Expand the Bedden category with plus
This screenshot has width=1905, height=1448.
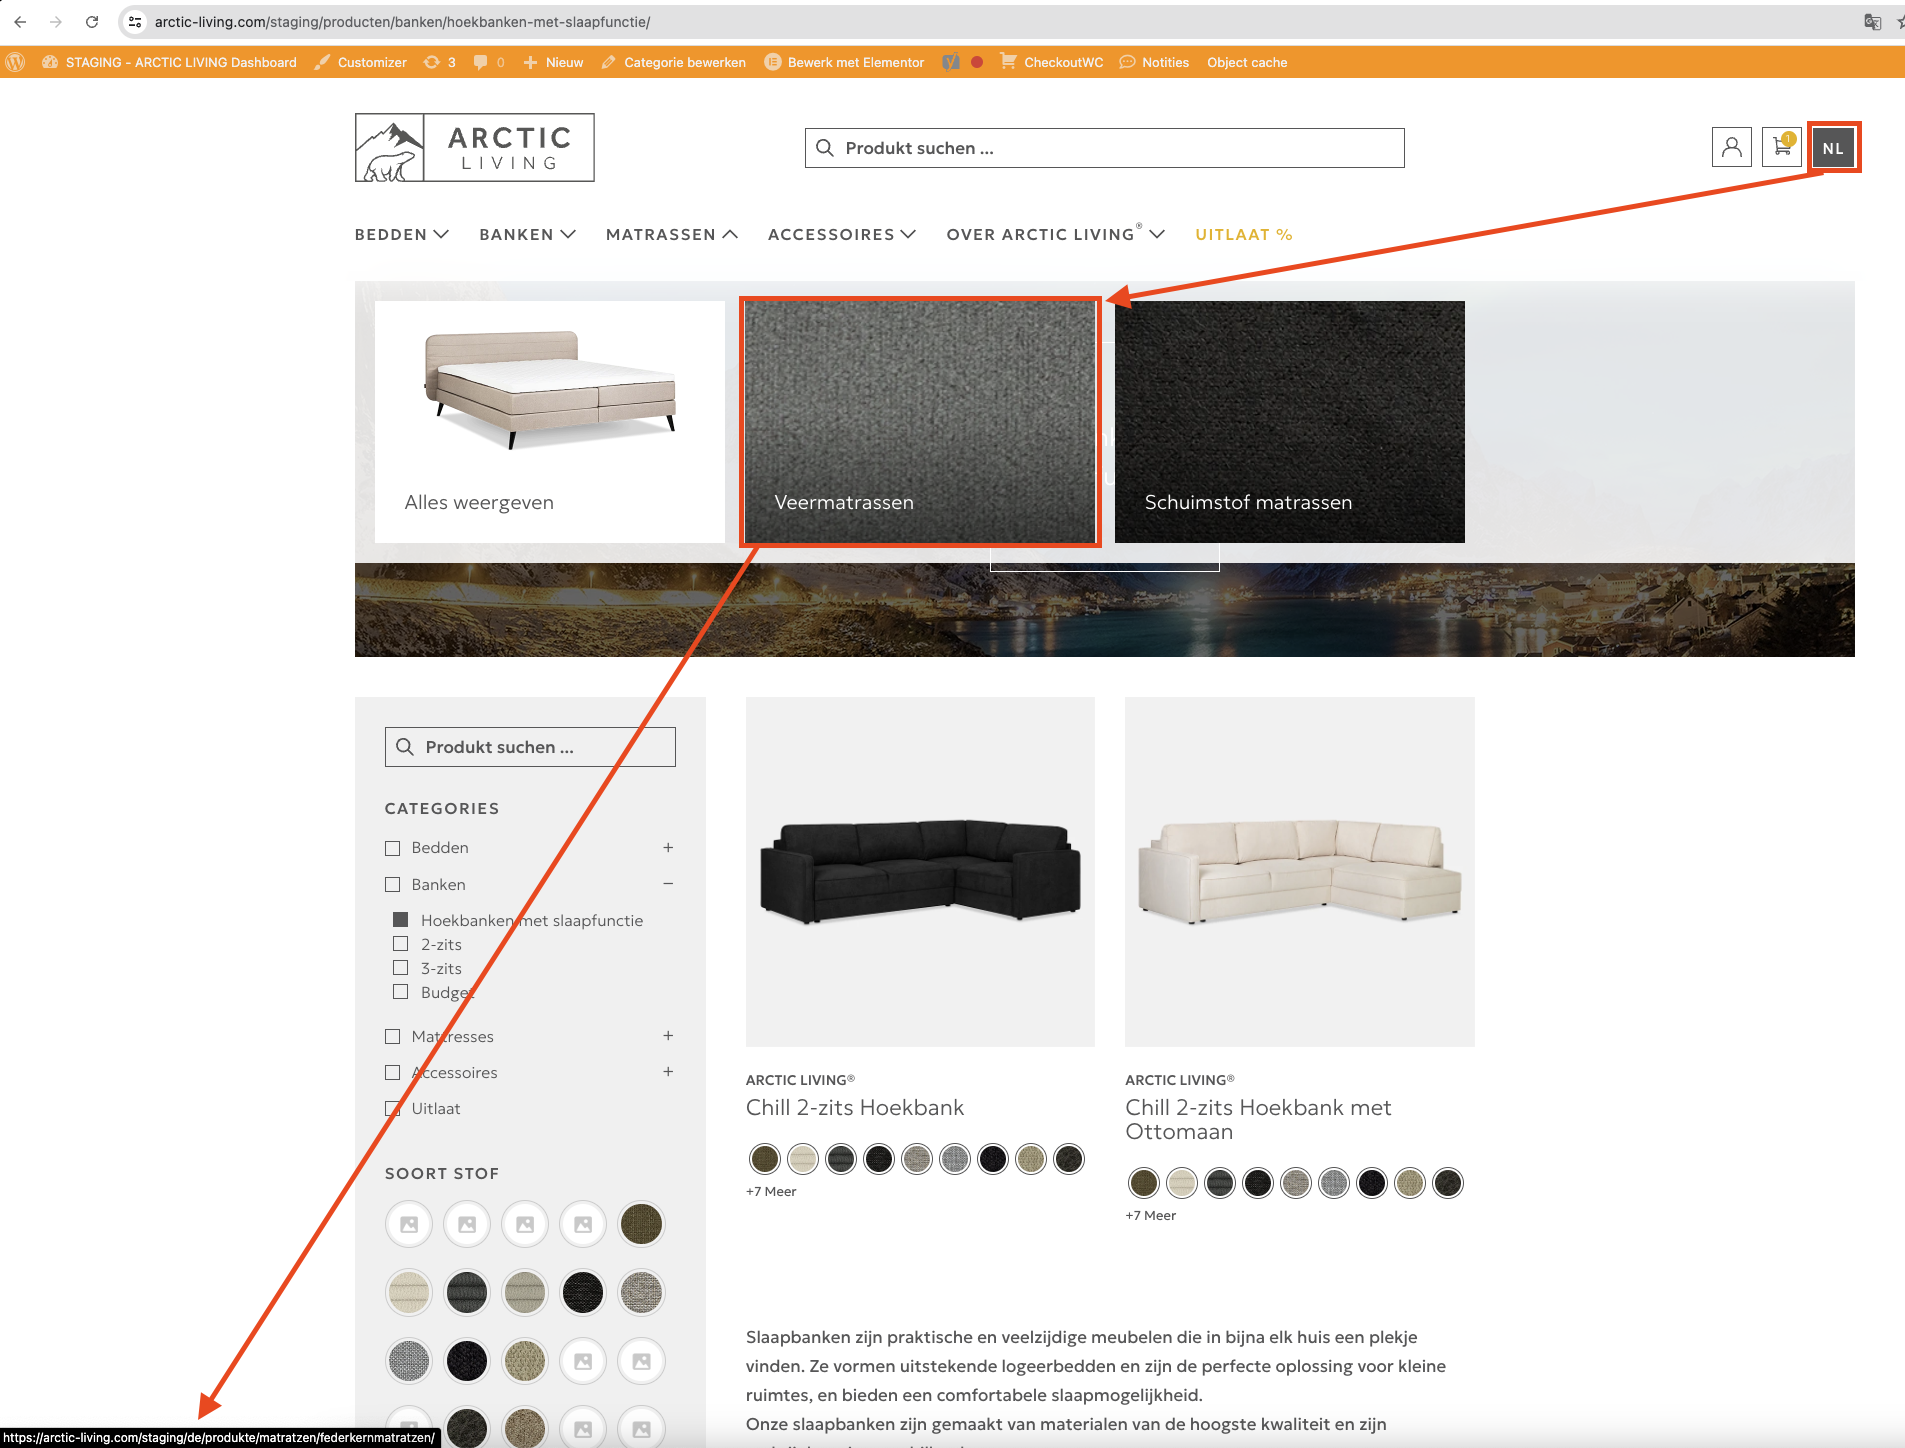pyautogui.click(x=668, y=848)
